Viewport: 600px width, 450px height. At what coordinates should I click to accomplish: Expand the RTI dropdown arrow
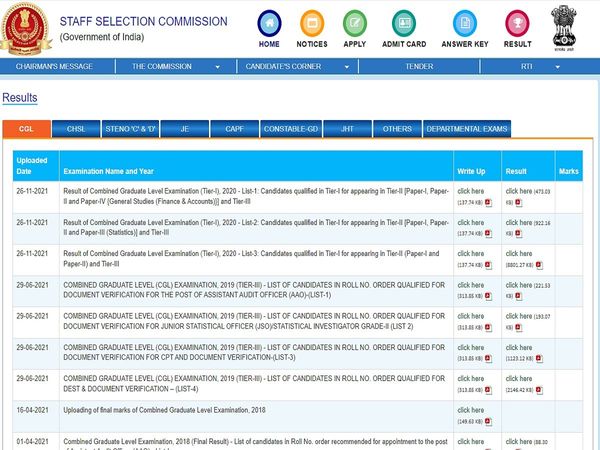(x=558, y=67)
